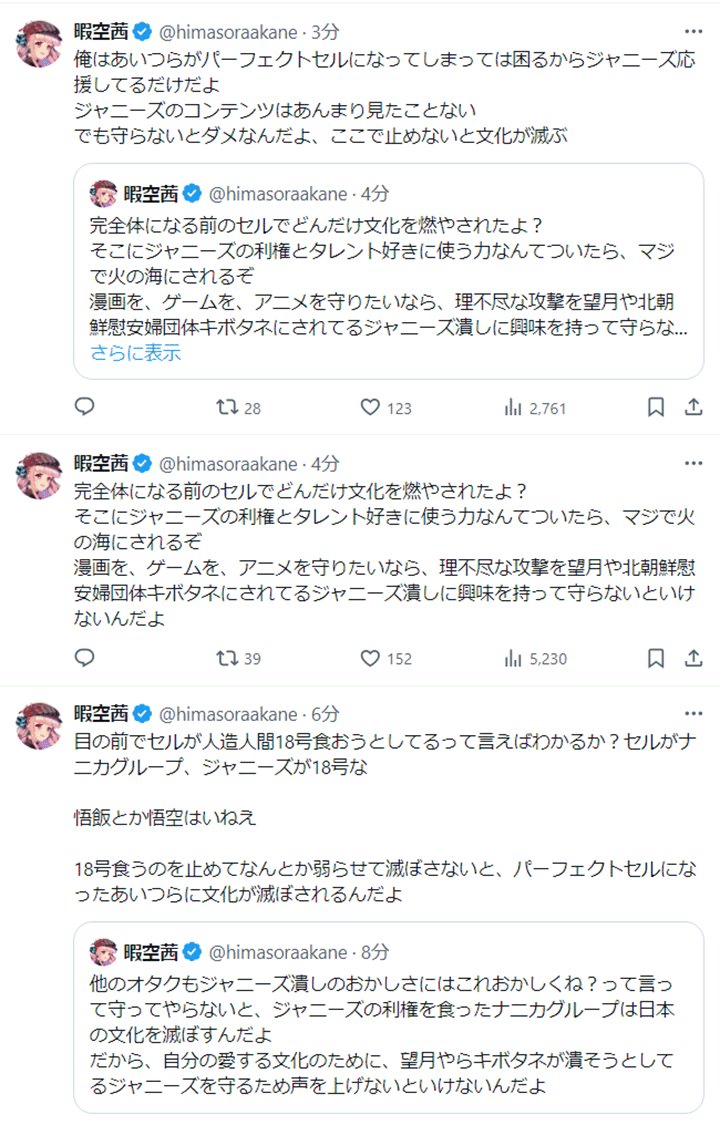Share the first tweet
This screenshot has height=1125, width=720.
[693, 407]
